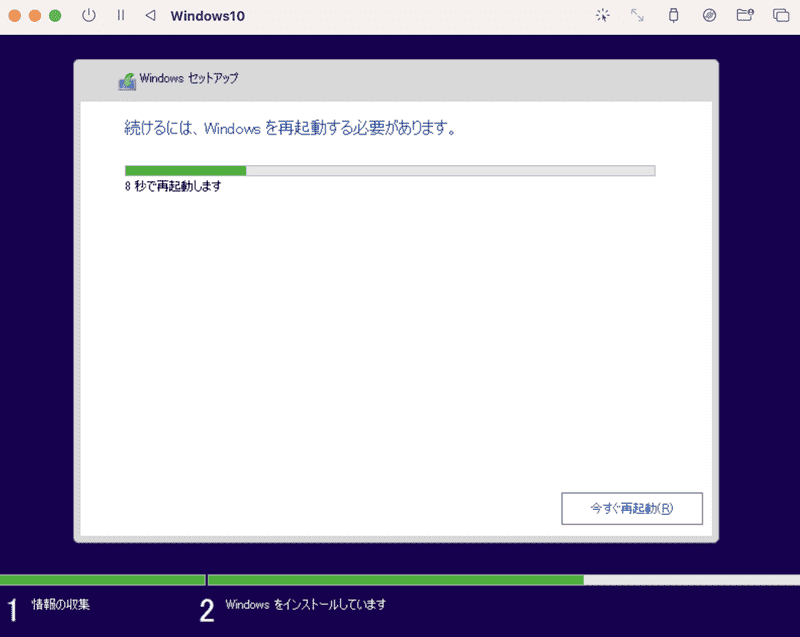Image resolution: width=800 pixels, height=637 pixels.
Task: Click the resize display arrows icon
Action: (637, 15)
